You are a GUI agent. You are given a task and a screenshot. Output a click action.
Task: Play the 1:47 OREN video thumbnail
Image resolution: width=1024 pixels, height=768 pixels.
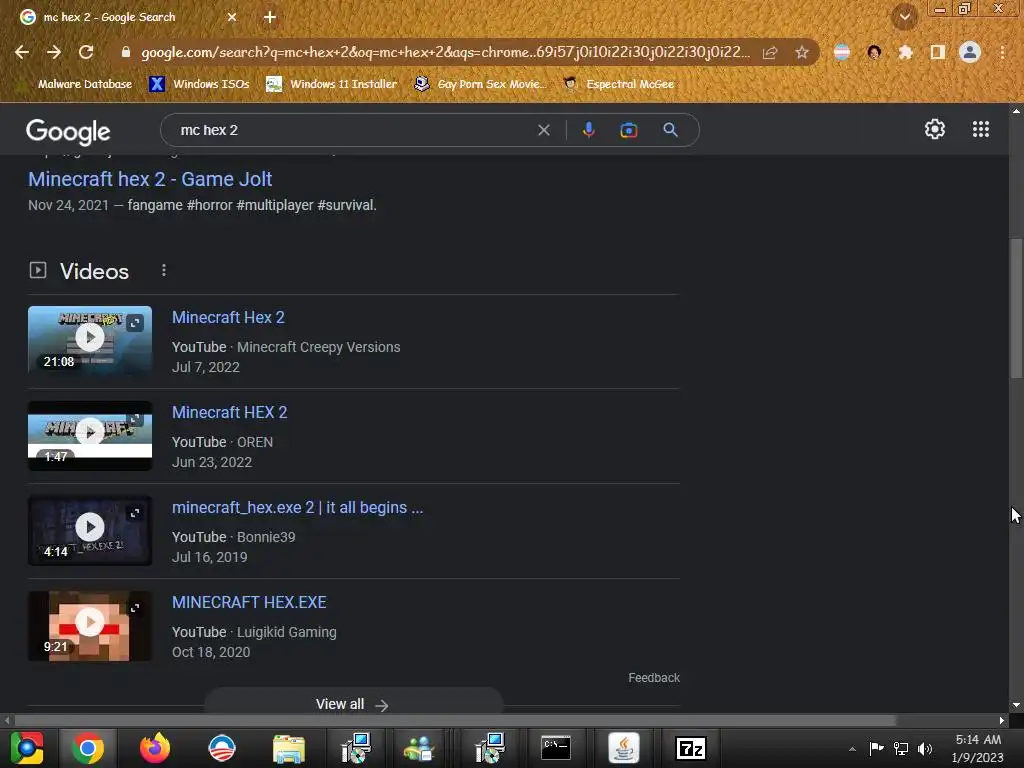(90, 435)
